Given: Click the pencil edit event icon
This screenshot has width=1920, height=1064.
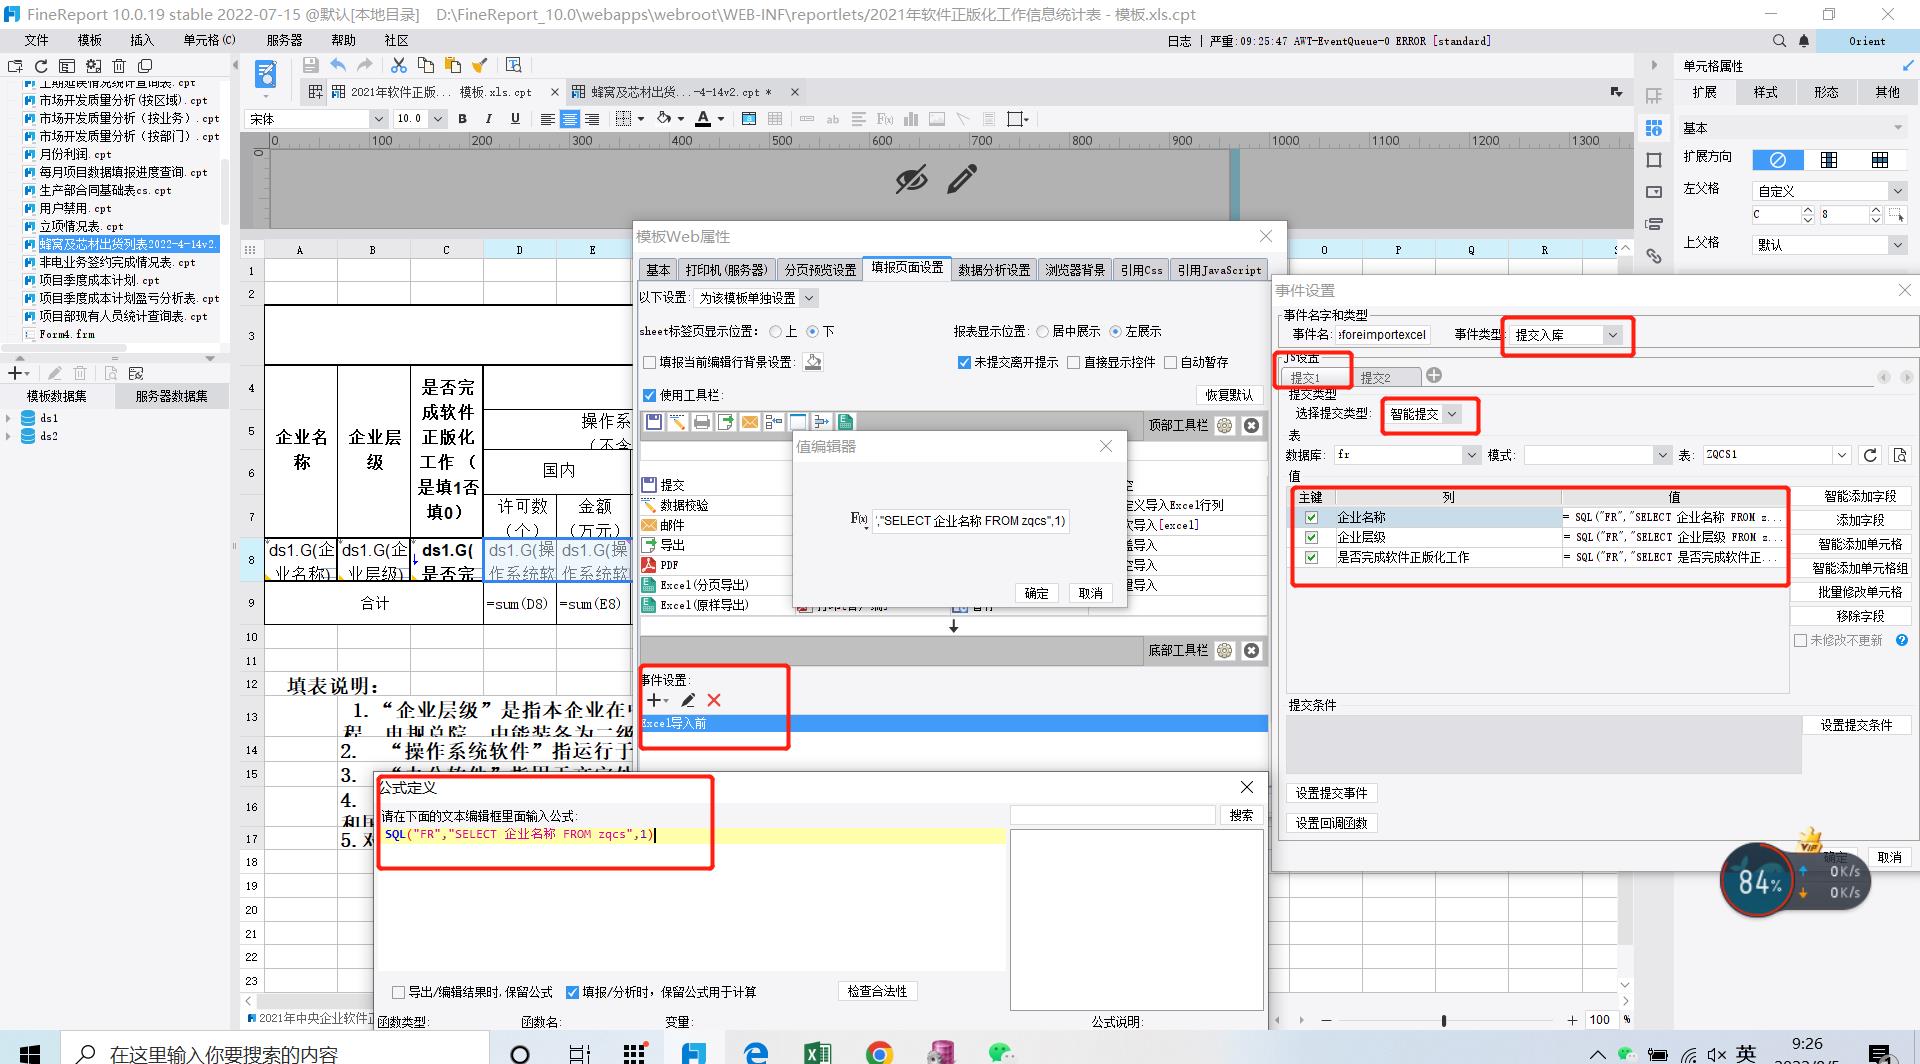Looking at the screenshot, I should coord(688,700).
